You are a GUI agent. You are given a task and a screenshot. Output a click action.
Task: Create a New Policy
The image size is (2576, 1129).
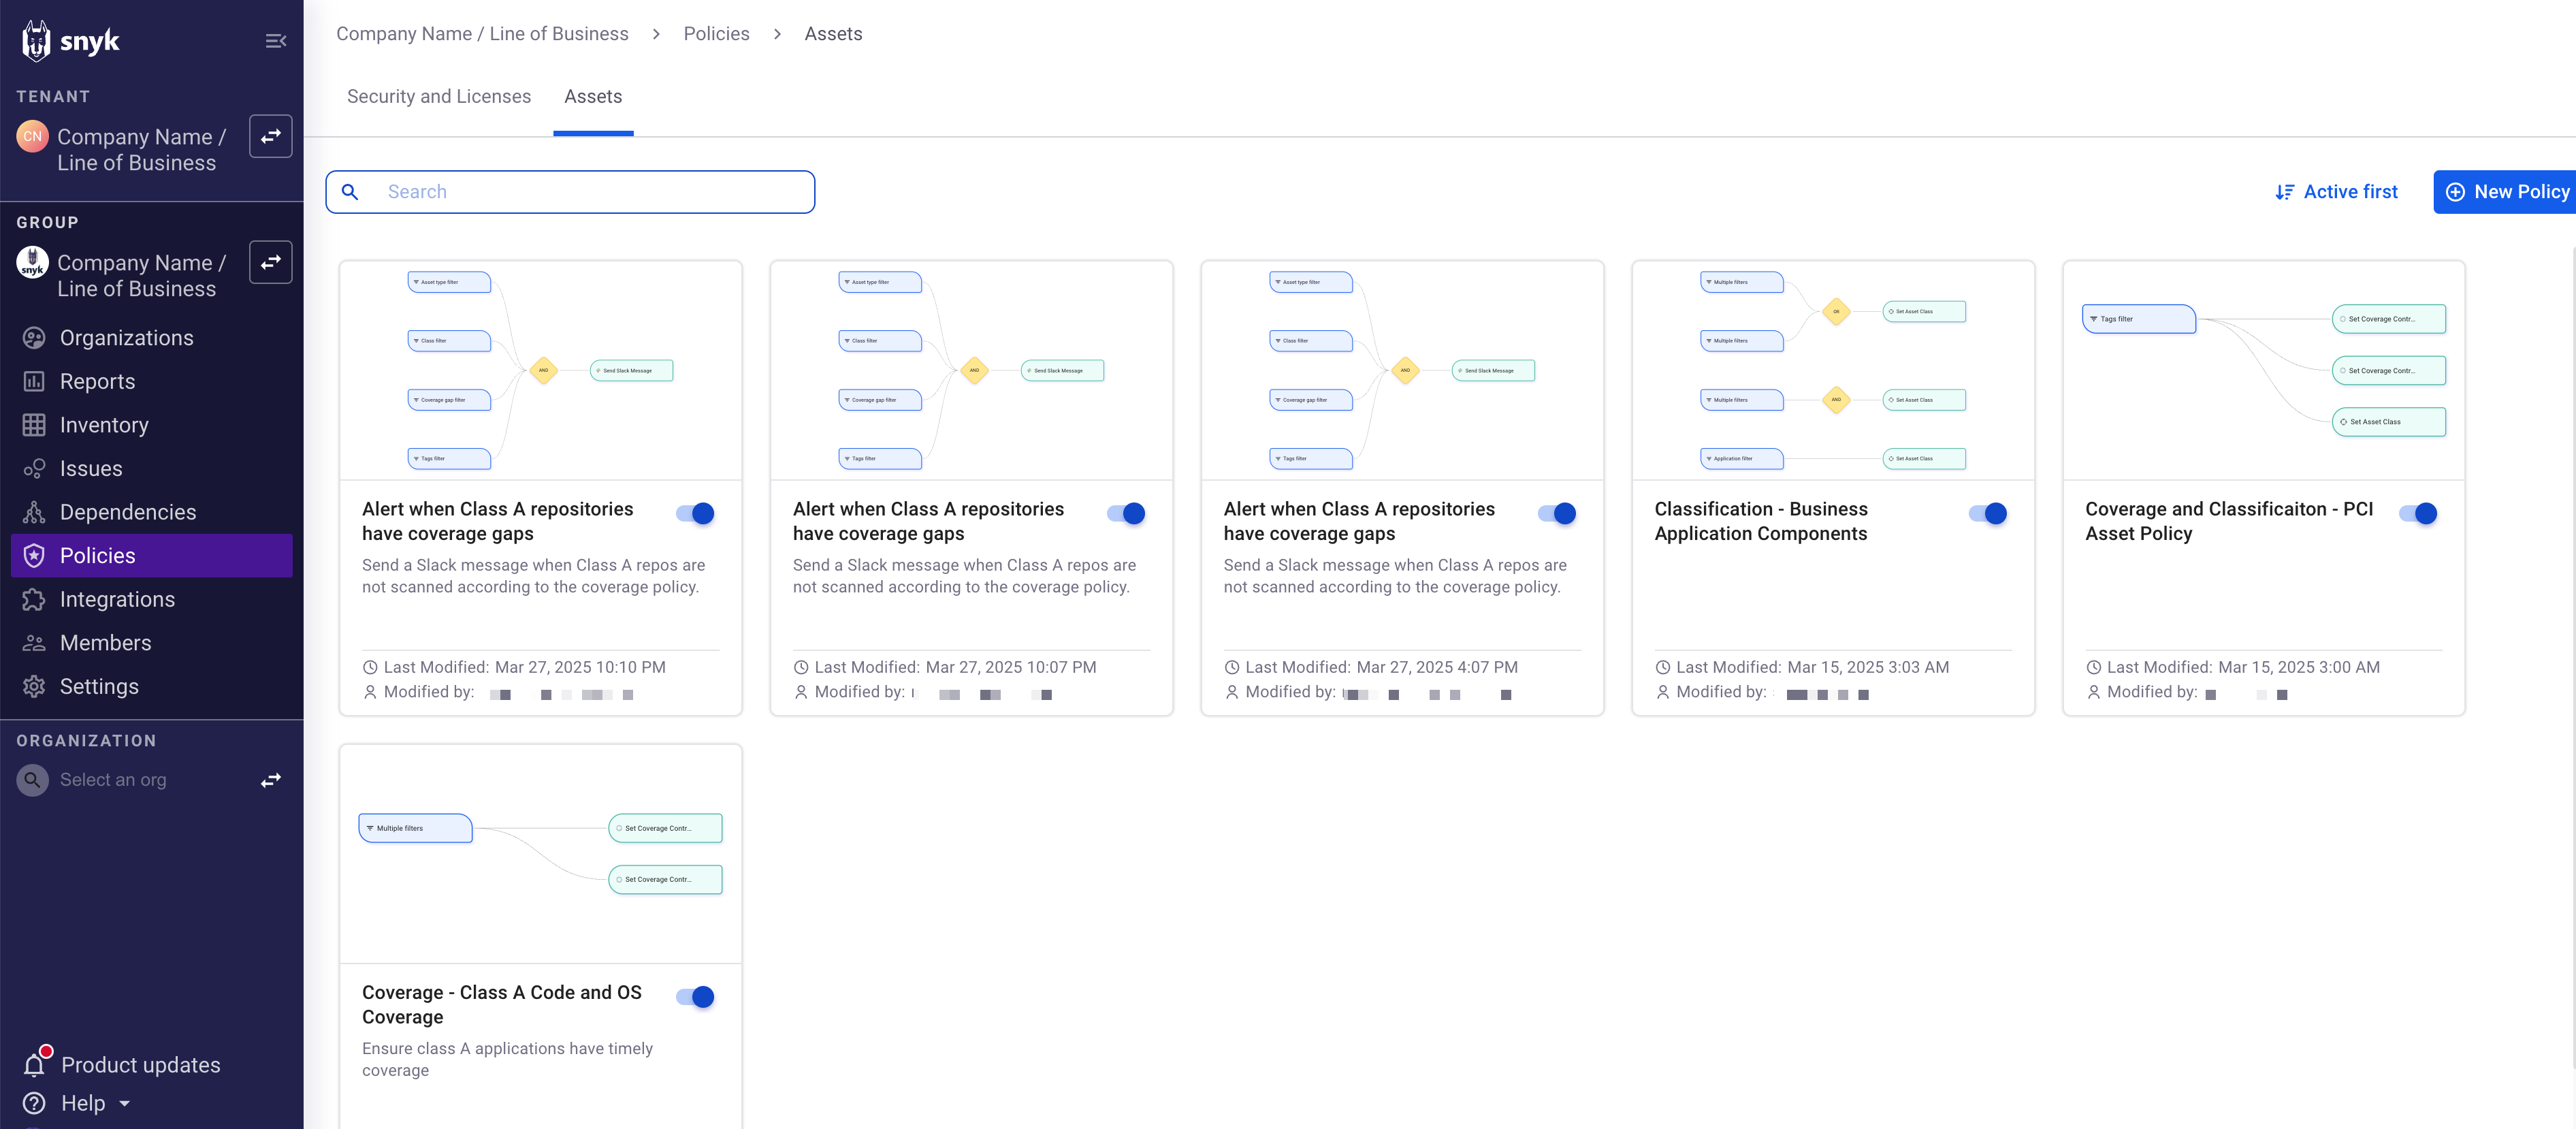(2505, 192)
